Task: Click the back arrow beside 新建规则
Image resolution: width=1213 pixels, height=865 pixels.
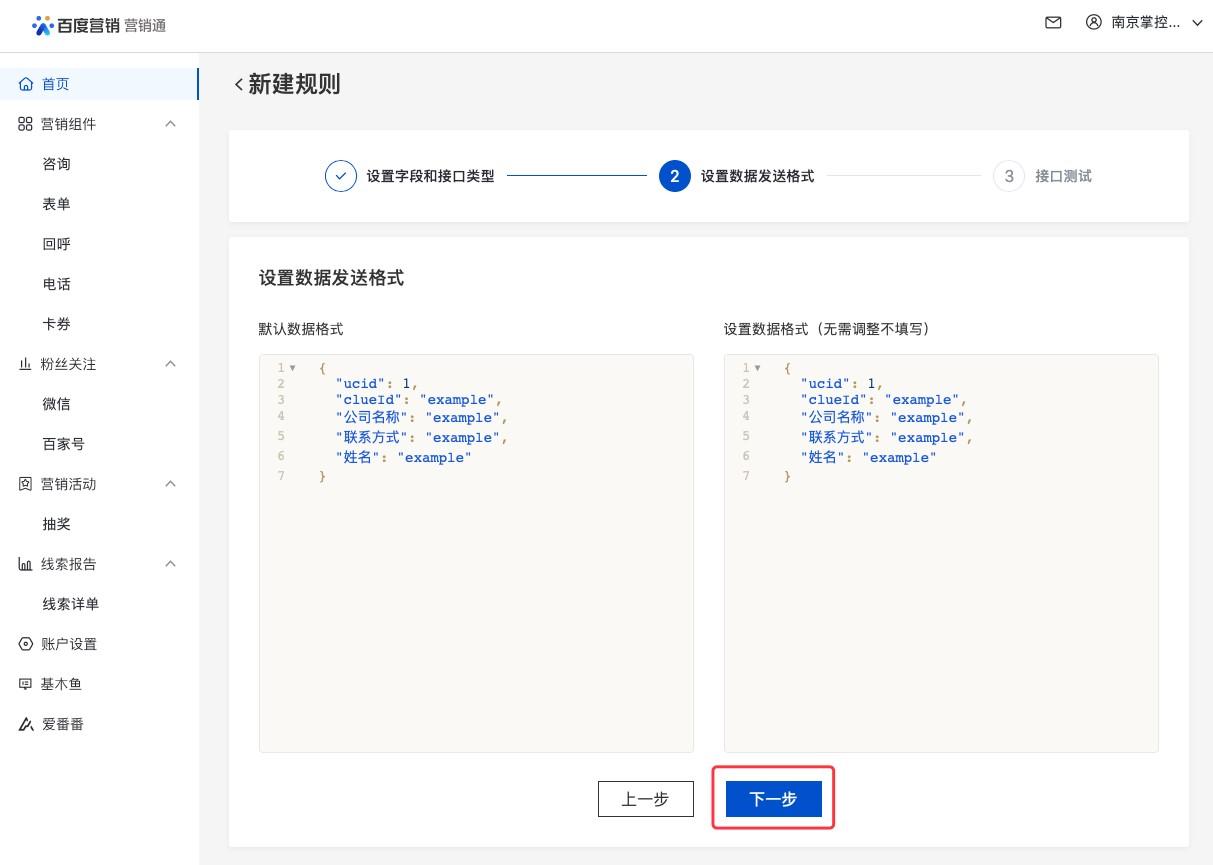Action: tap(238, 85)
